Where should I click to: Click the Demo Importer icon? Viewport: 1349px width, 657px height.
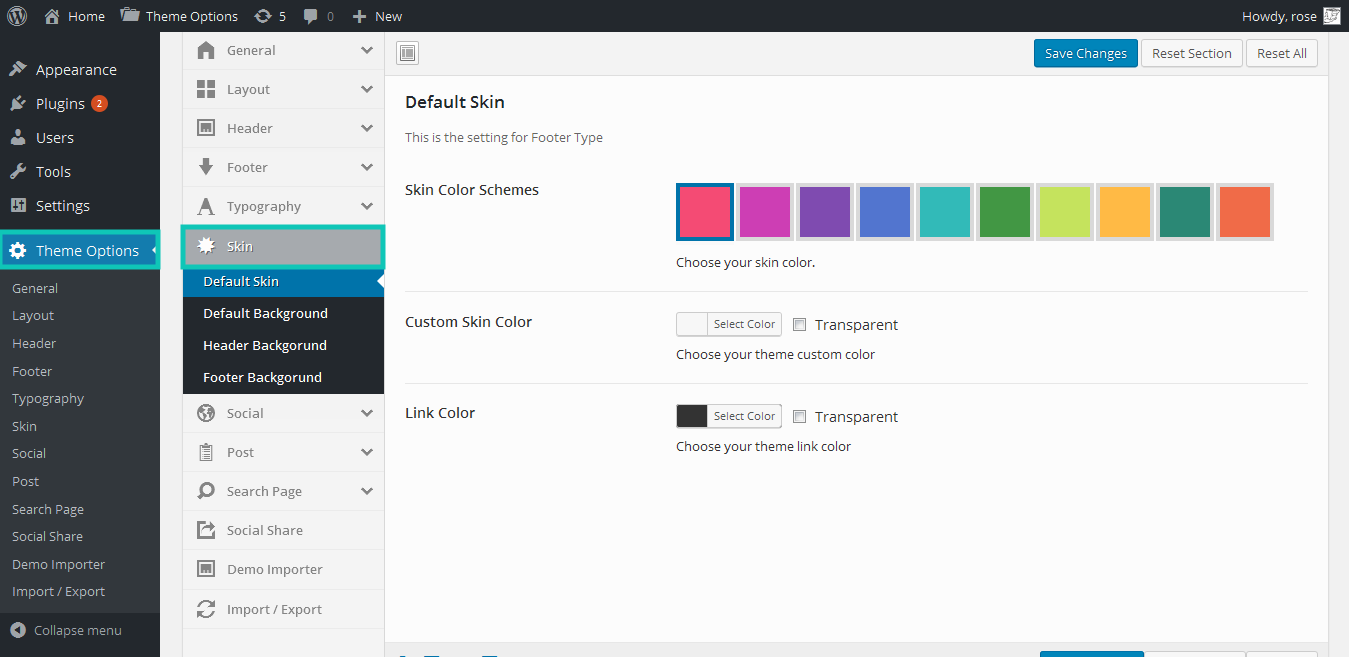[x=206, y=569]
